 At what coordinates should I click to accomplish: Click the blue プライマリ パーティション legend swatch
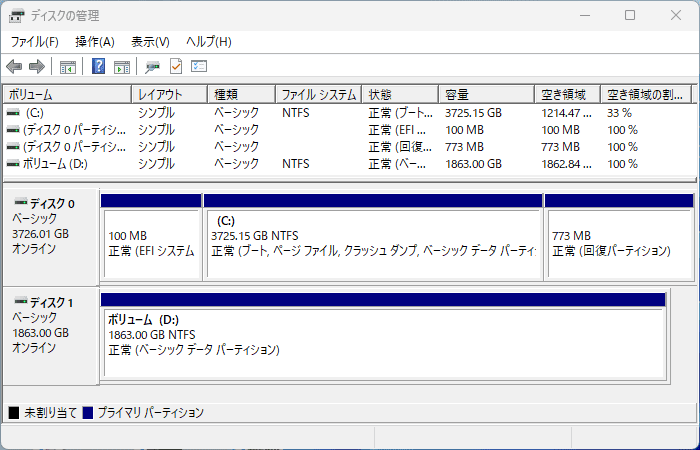point(88,413)
